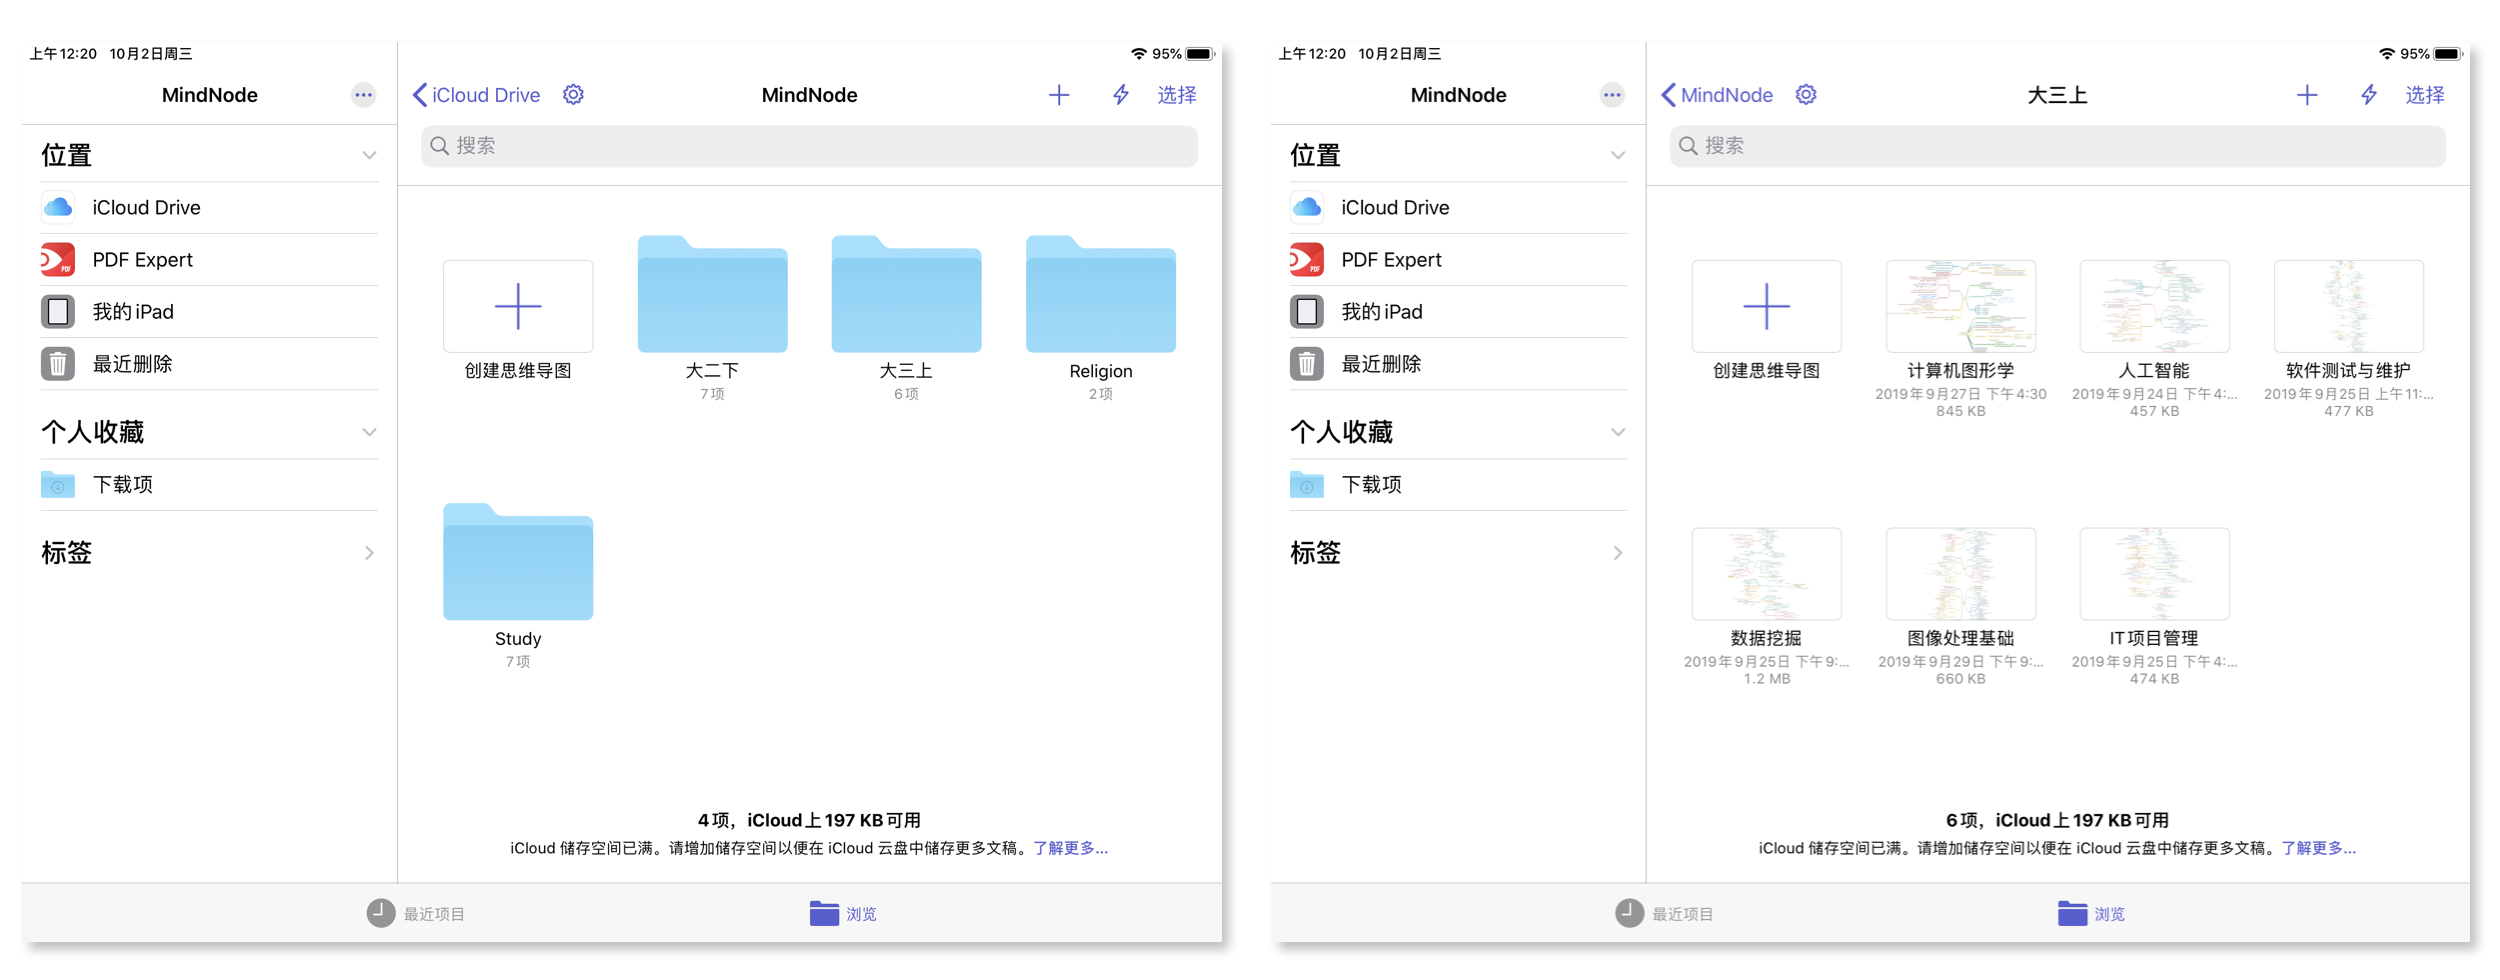Viewport: 2500px width, 980px height.
Task: Open the Study folder
Action: click(518, 562)
